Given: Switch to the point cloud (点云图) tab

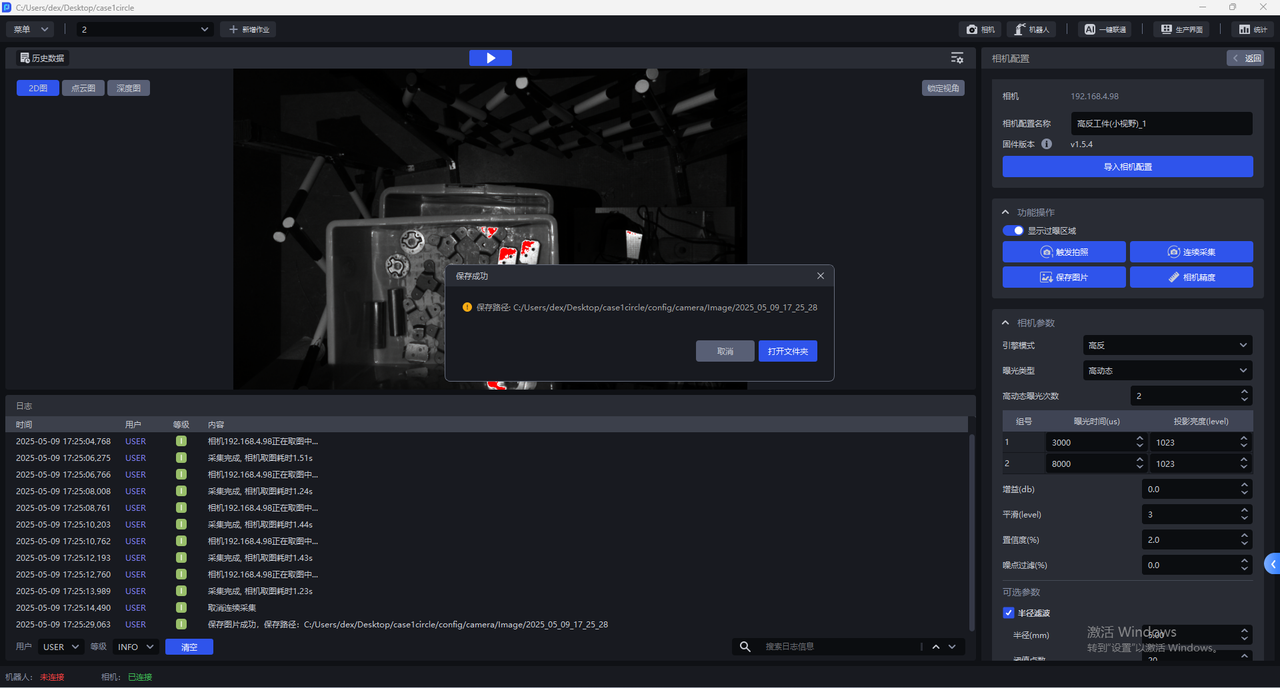Looking at the screenshot, I should 83,88.
